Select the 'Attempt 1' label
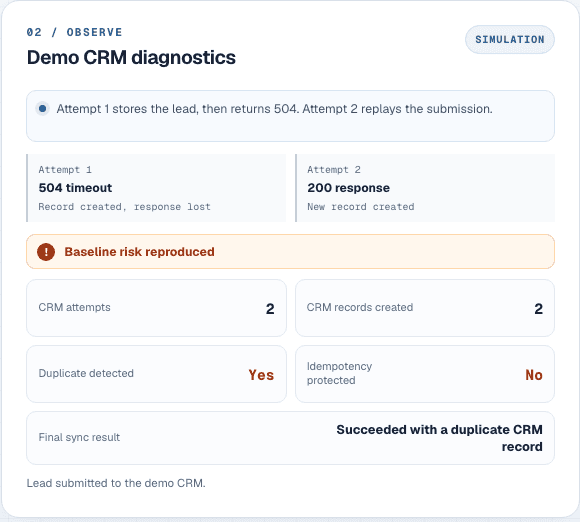This screenshot has width=580, height=522. [x=65, y=170]
